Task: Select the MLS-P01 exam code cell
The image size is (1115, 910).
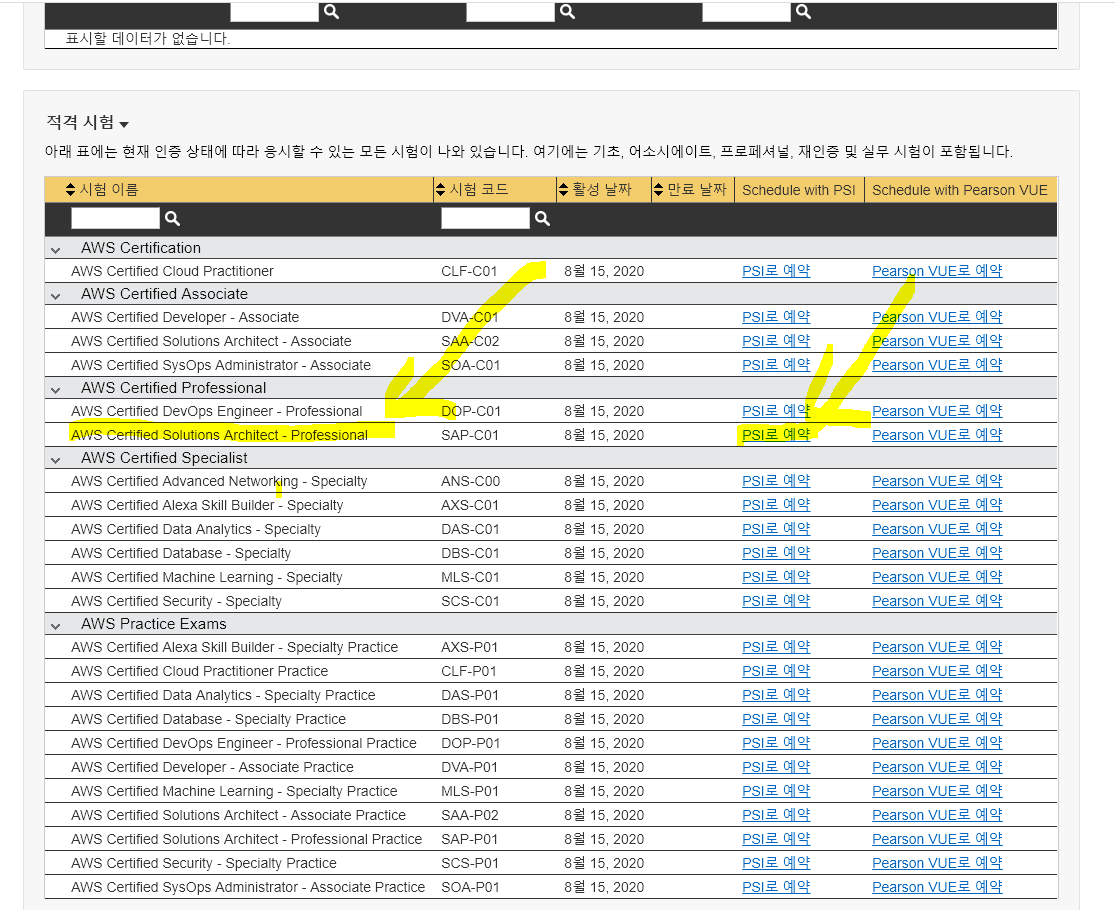Action: (469, 791)
